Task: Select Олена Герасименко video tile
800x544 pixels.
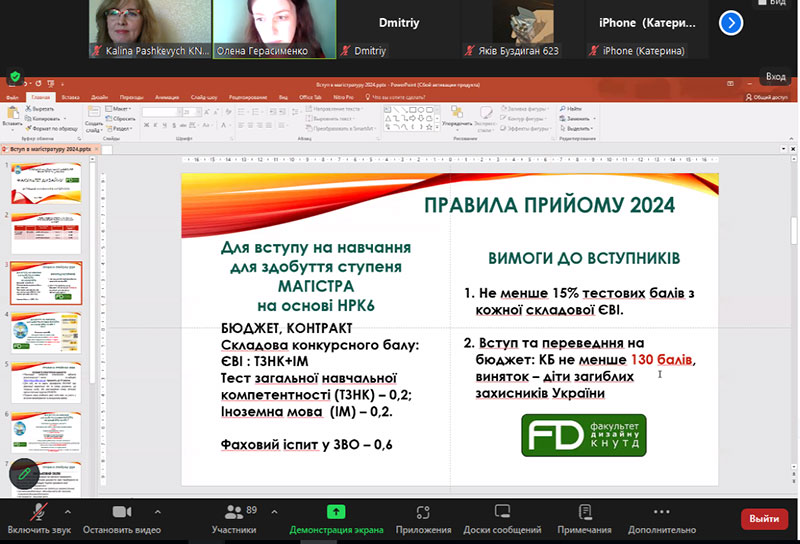Action: [x=272, y=29]
